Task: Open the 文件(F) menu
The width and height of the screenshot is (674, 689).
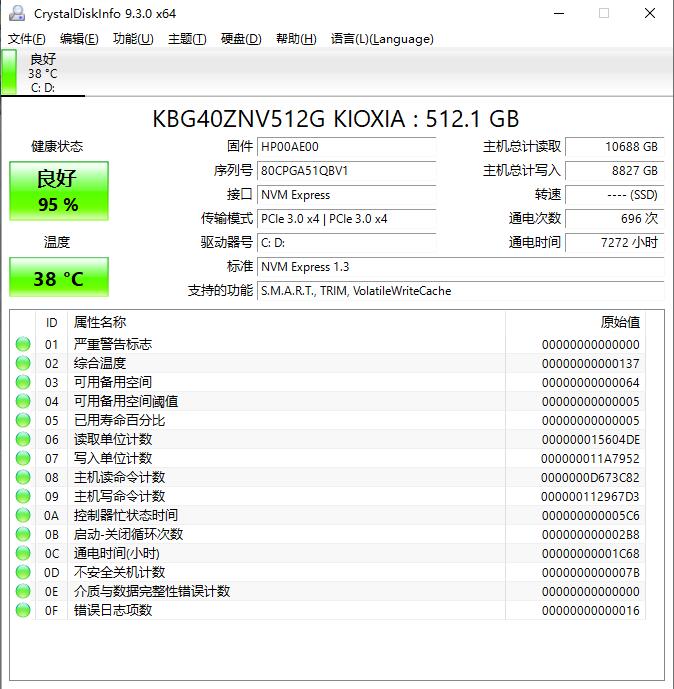Action: tap(26, 39)
